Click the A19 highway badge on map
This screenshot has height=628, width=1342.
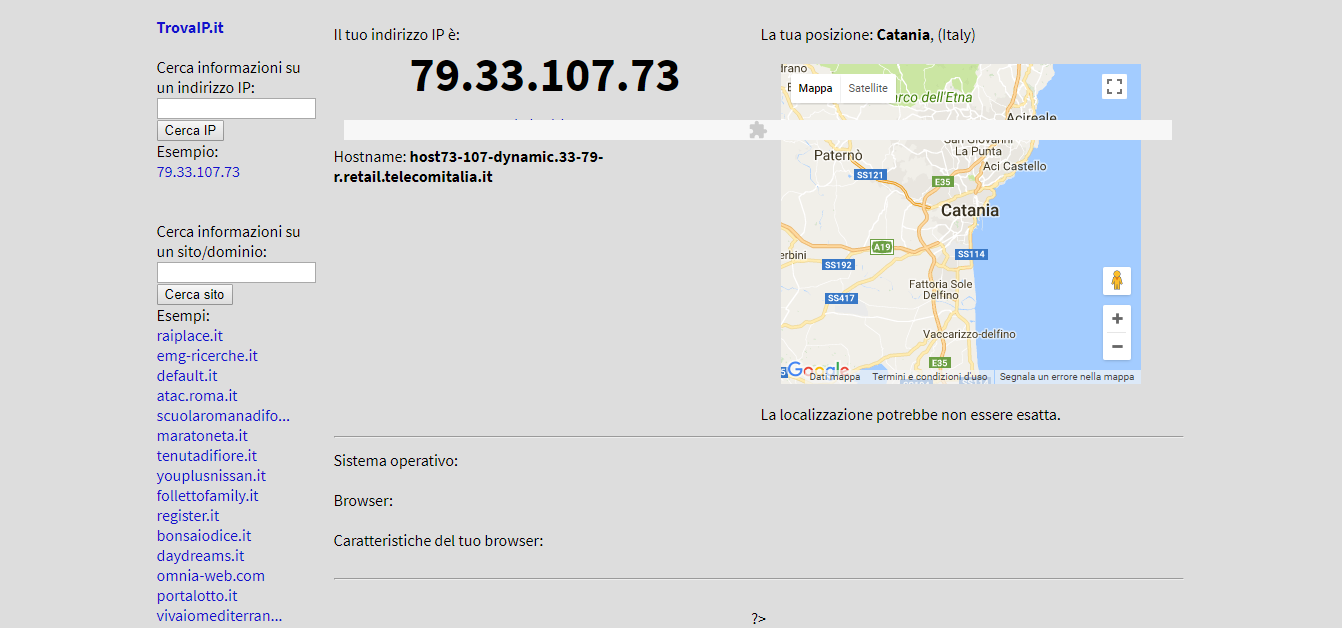(x=881, y=247)
